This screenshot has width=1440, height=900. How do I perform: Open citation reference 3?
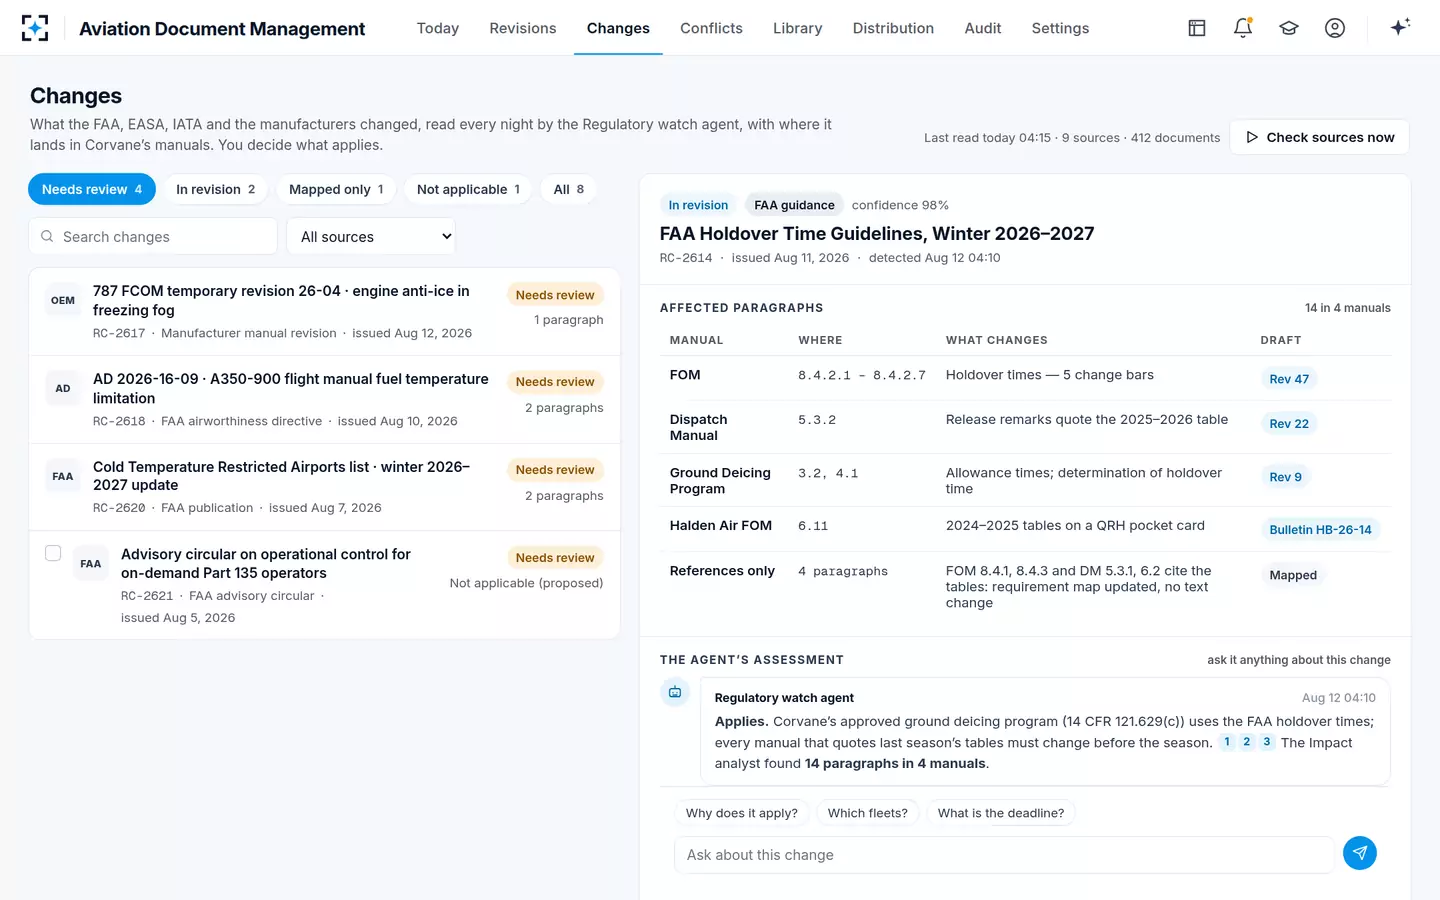click(x=1266, y=742)
